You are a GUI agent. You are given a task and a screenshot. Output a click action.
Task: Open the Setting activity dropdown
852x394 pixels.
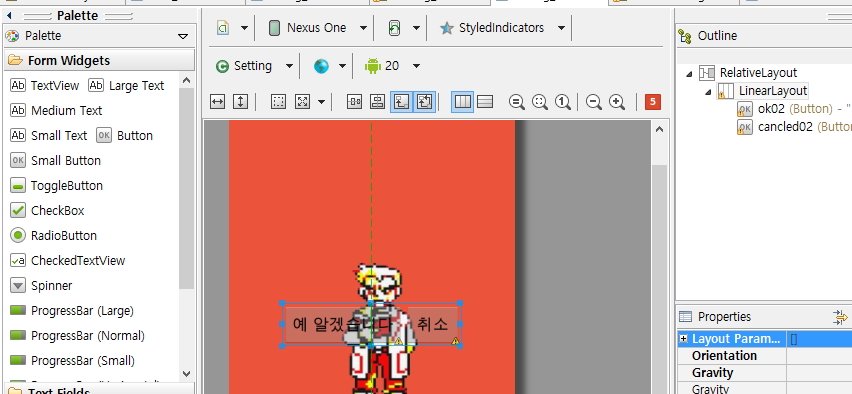(x=289, y=66)
